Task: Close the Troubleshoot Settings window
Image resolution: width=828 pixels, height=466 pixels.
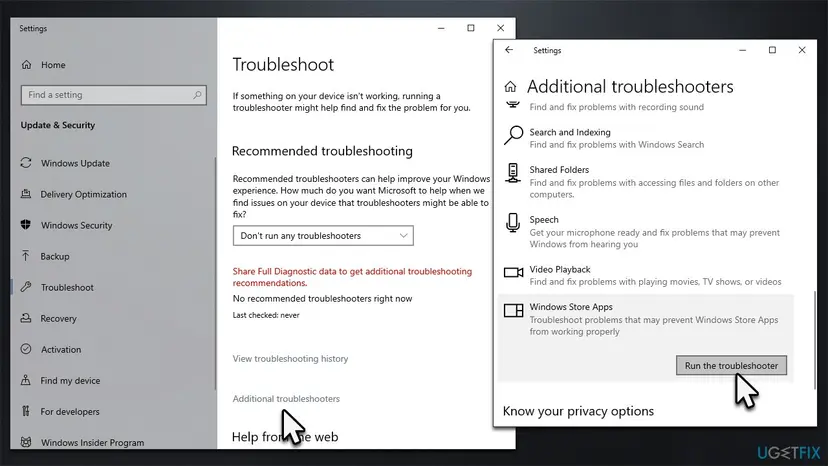Action: (501, 28)
